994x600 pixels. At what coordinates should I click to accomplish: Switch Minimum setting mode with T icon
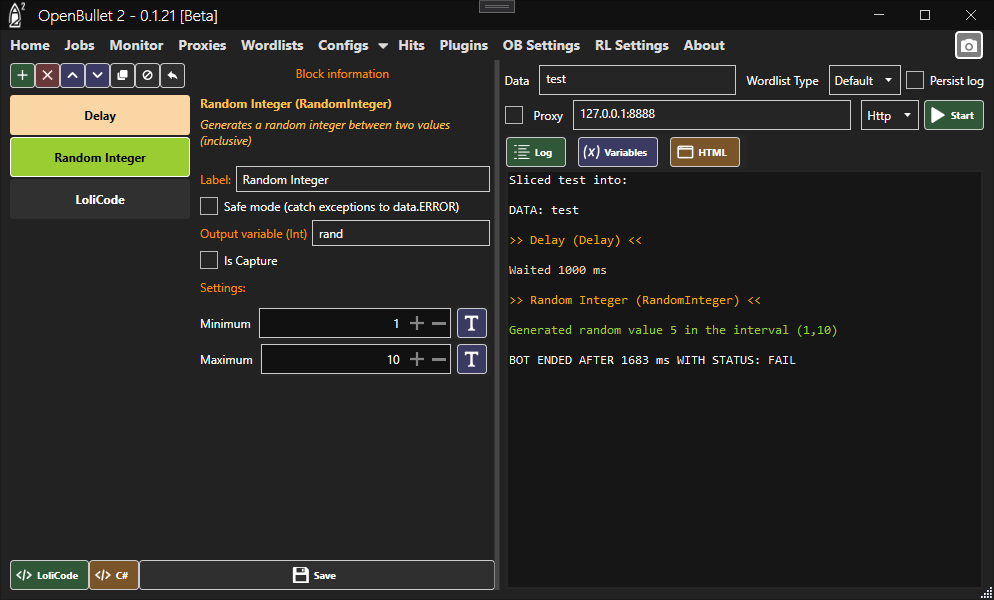tap(472, 323)
